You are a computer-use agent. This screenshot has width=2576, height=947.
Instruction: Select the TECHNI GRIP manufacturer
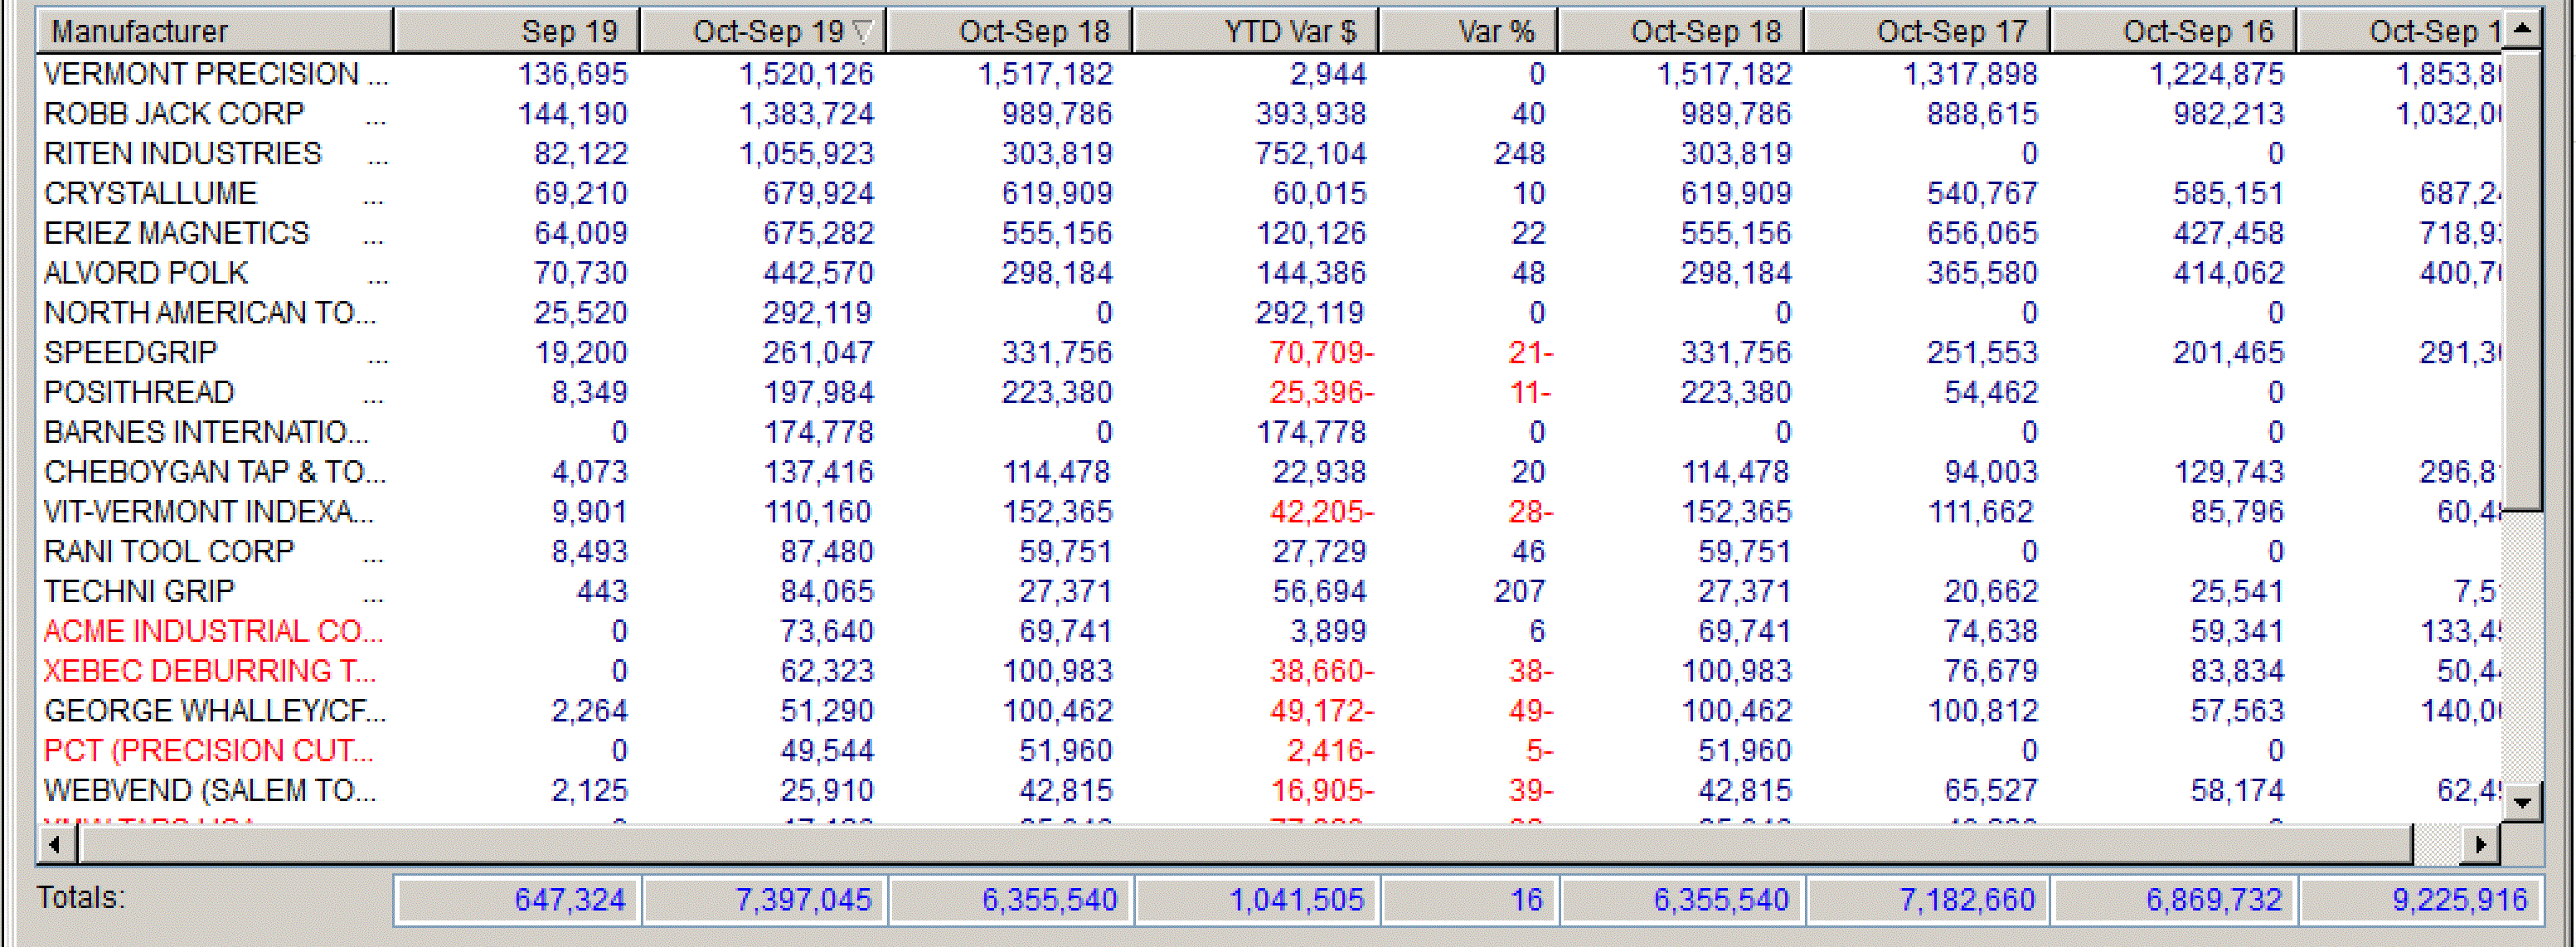coord(139,592)
